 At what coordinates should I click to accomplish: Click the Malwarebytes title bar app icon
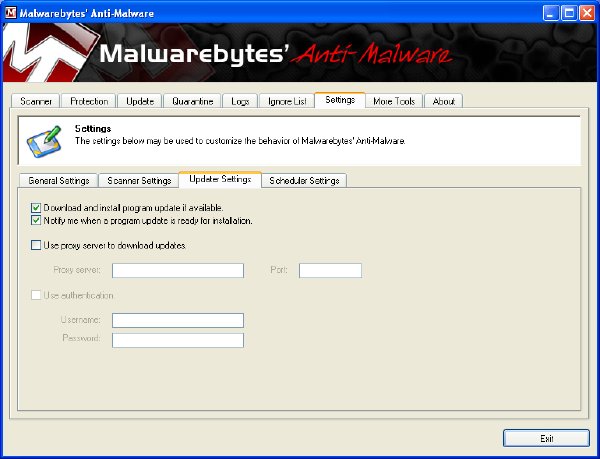[x=11, y=13]
